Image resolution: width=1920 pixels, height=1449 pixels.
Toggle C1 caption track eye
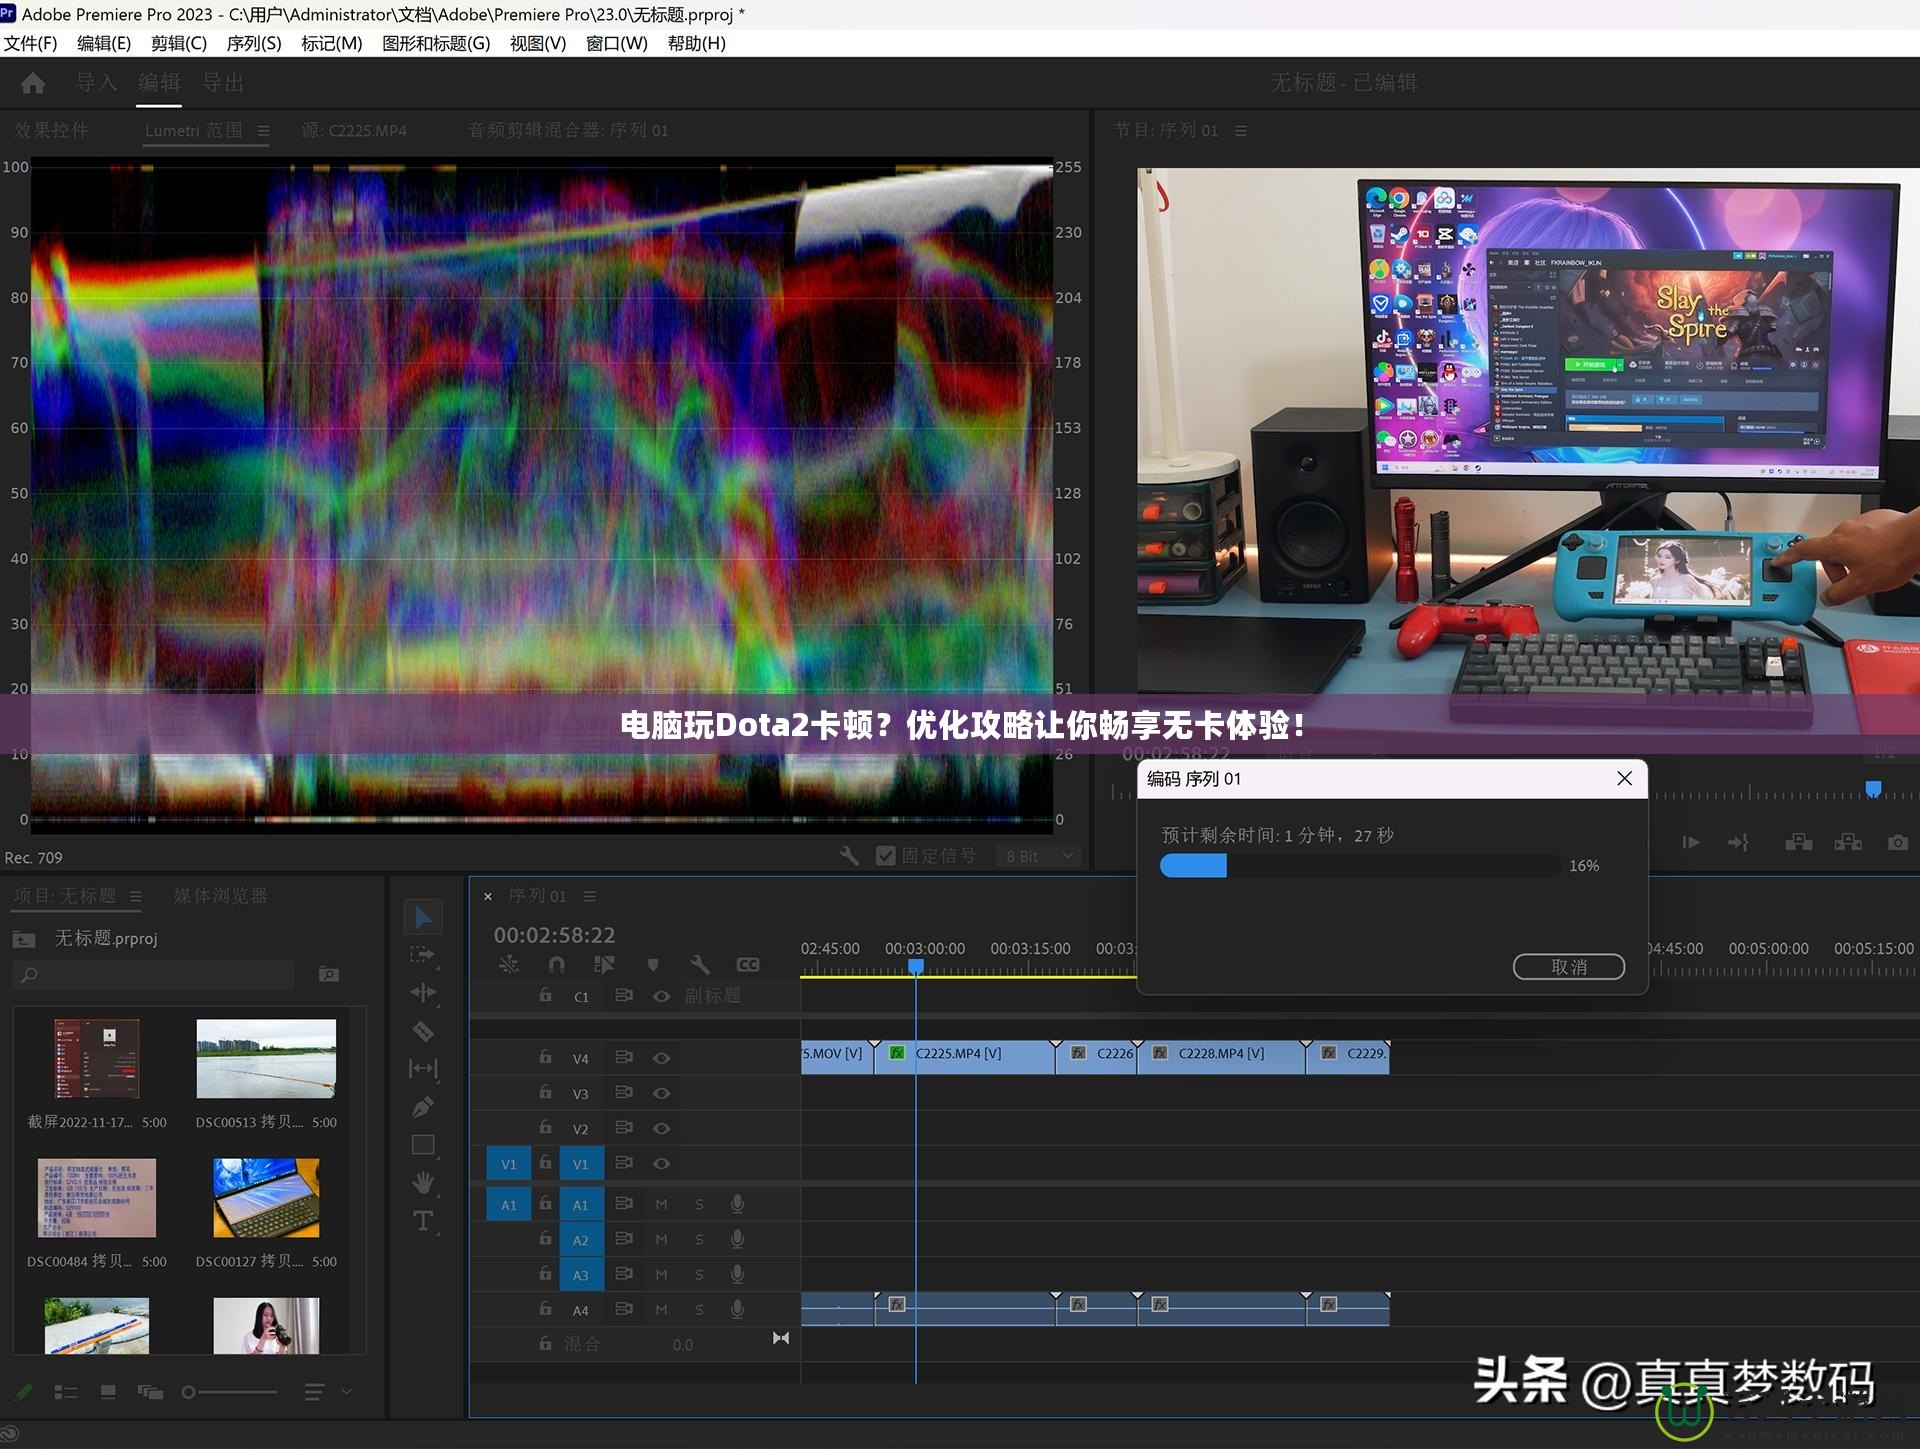pyautogui.click(x=661, y=996)
